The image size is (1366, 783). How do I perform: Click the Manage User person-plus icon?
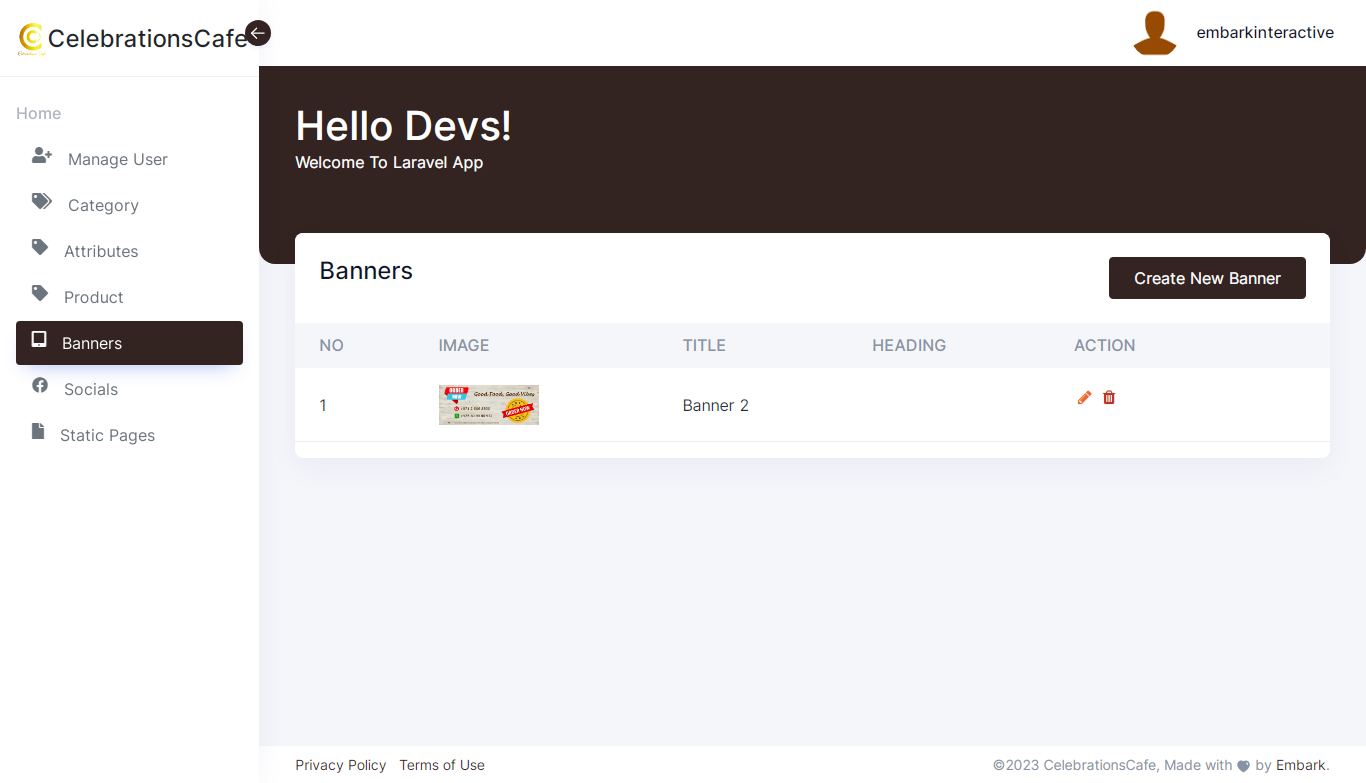pyautogui.click(x=41, y=156)
